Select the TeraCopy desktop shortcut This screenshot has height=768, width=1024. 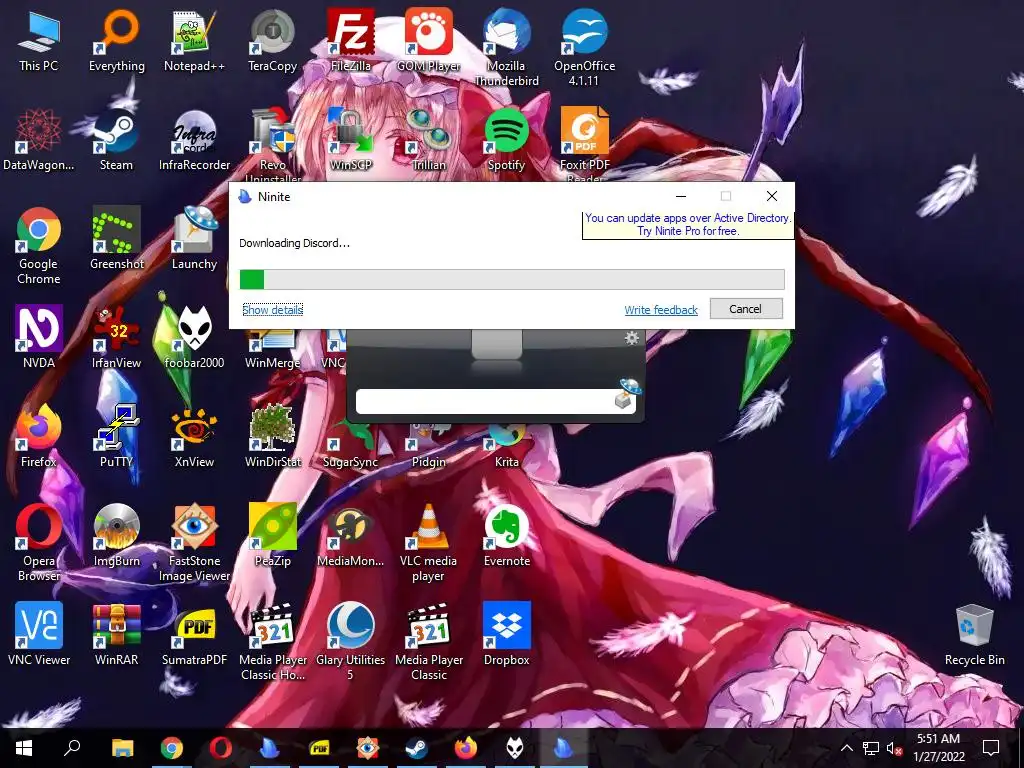pyautogui.click(x=272, y=40)
